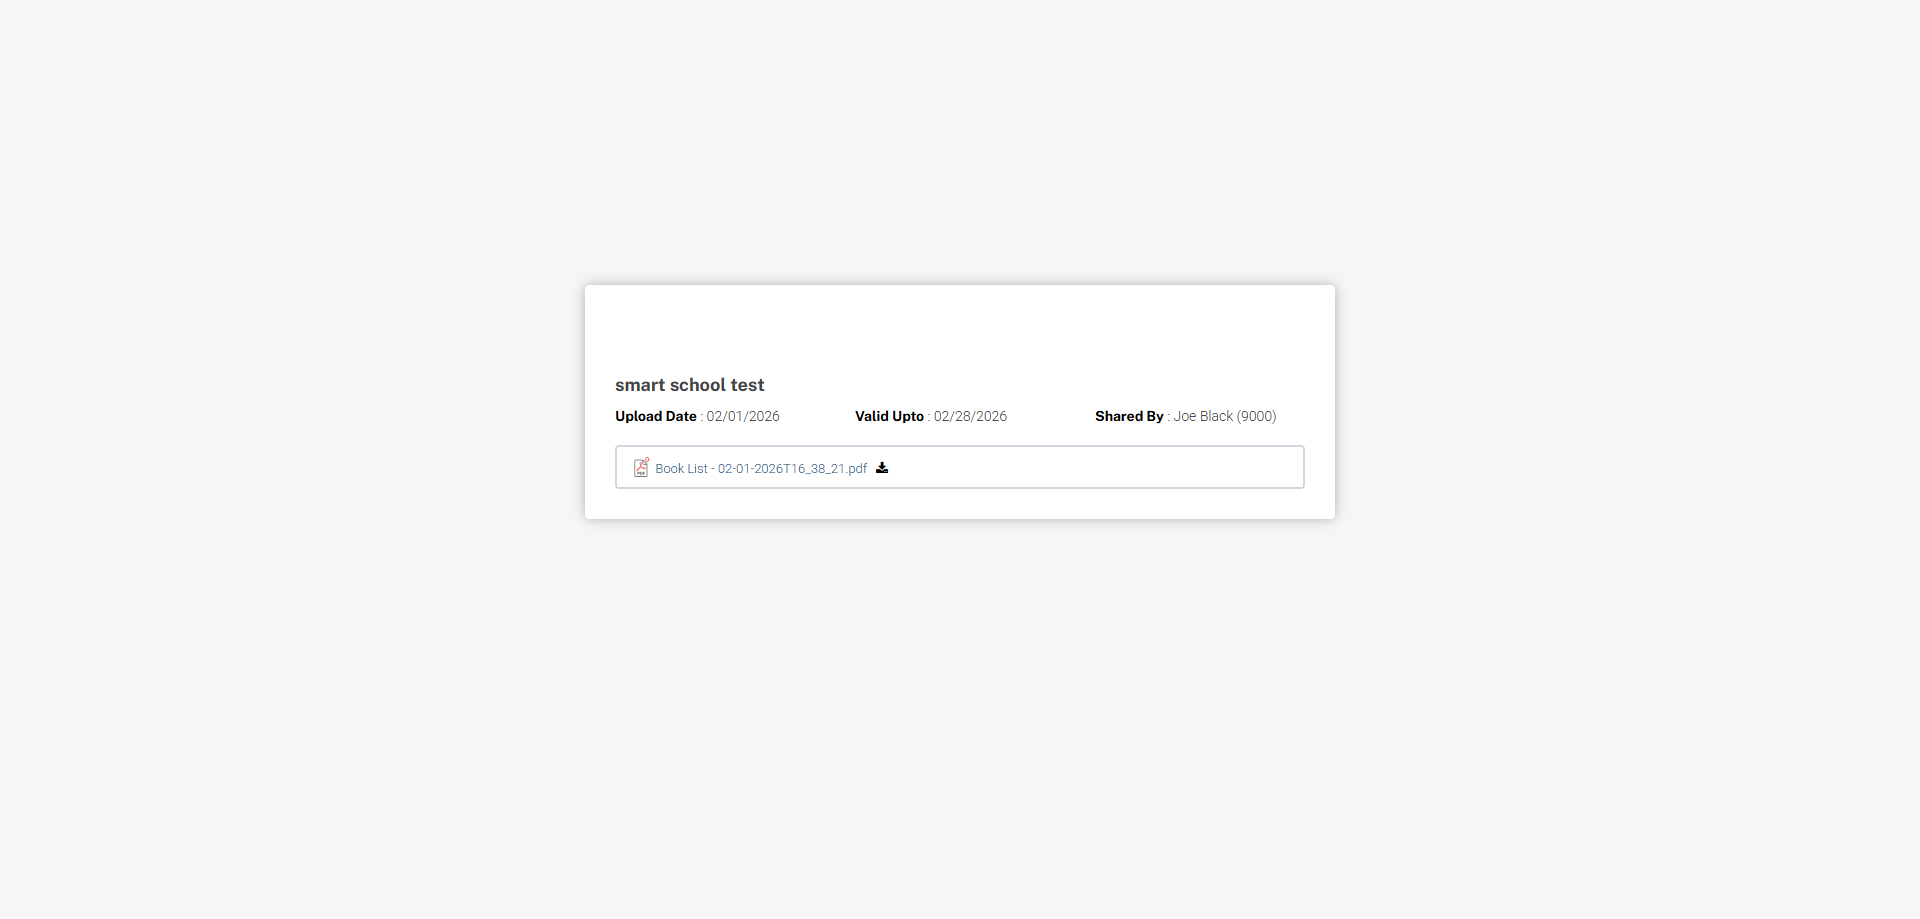Click the download icon beside the PDF filename
1920x919 pixels.
pos(882,467)
